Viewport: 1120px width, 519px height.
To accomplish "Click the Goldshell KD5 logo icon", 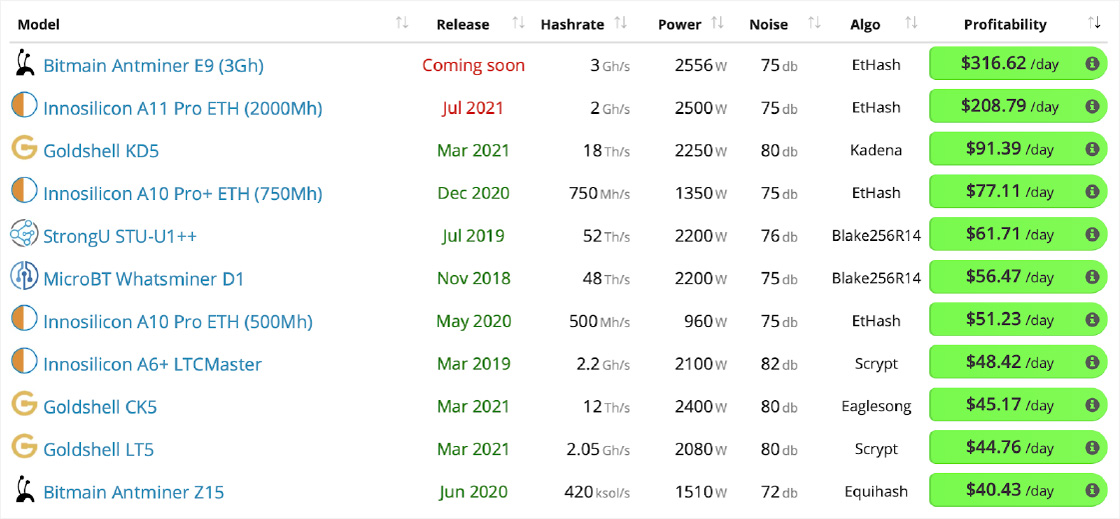I will point(23,150).
